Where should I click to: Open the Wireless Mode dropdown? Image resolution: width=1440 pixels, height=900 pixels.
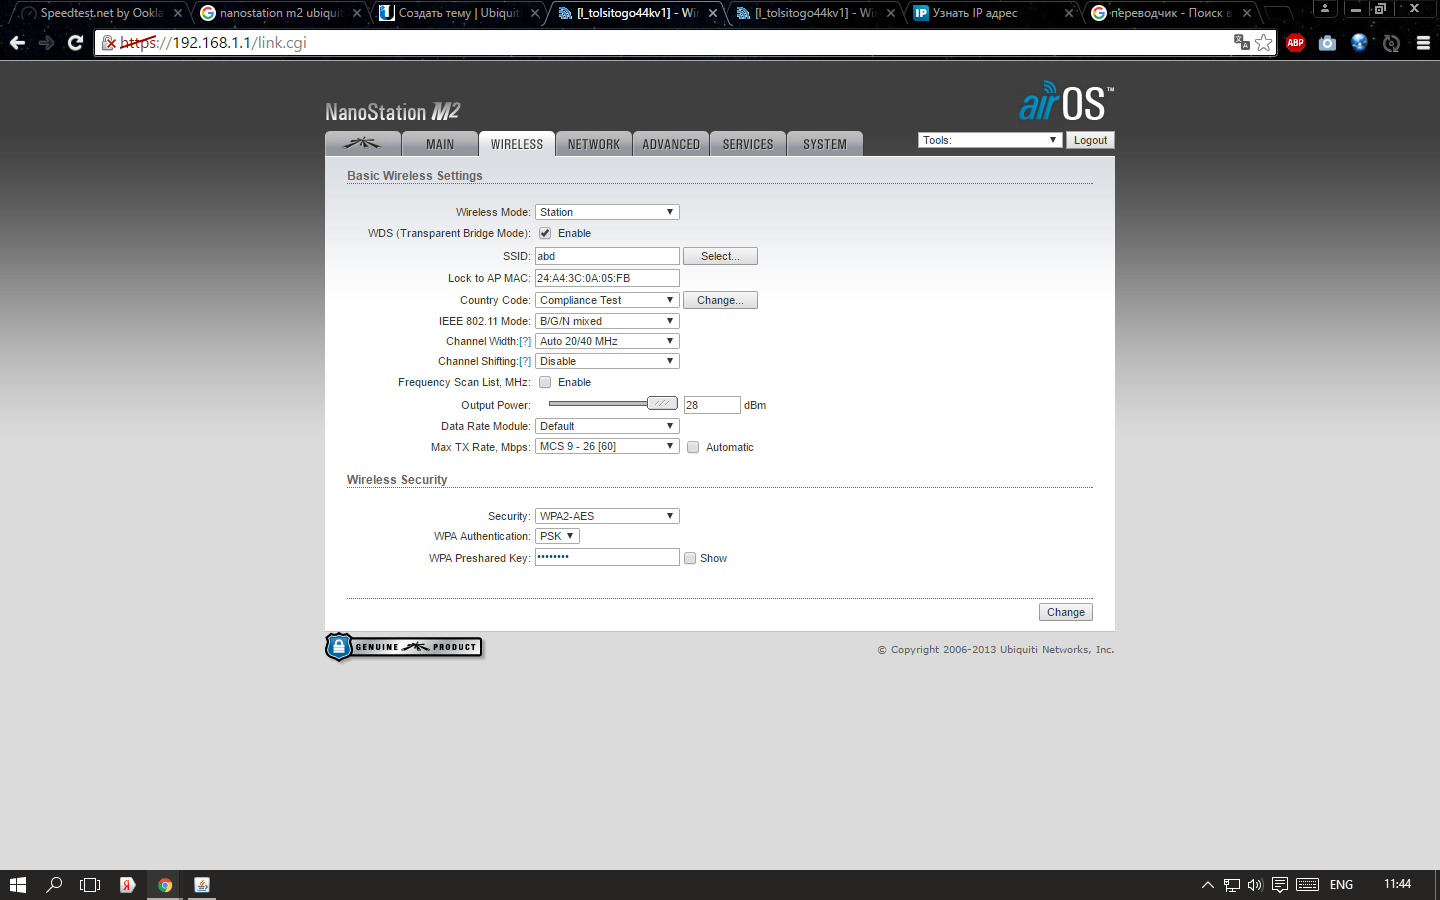(607, 212)
